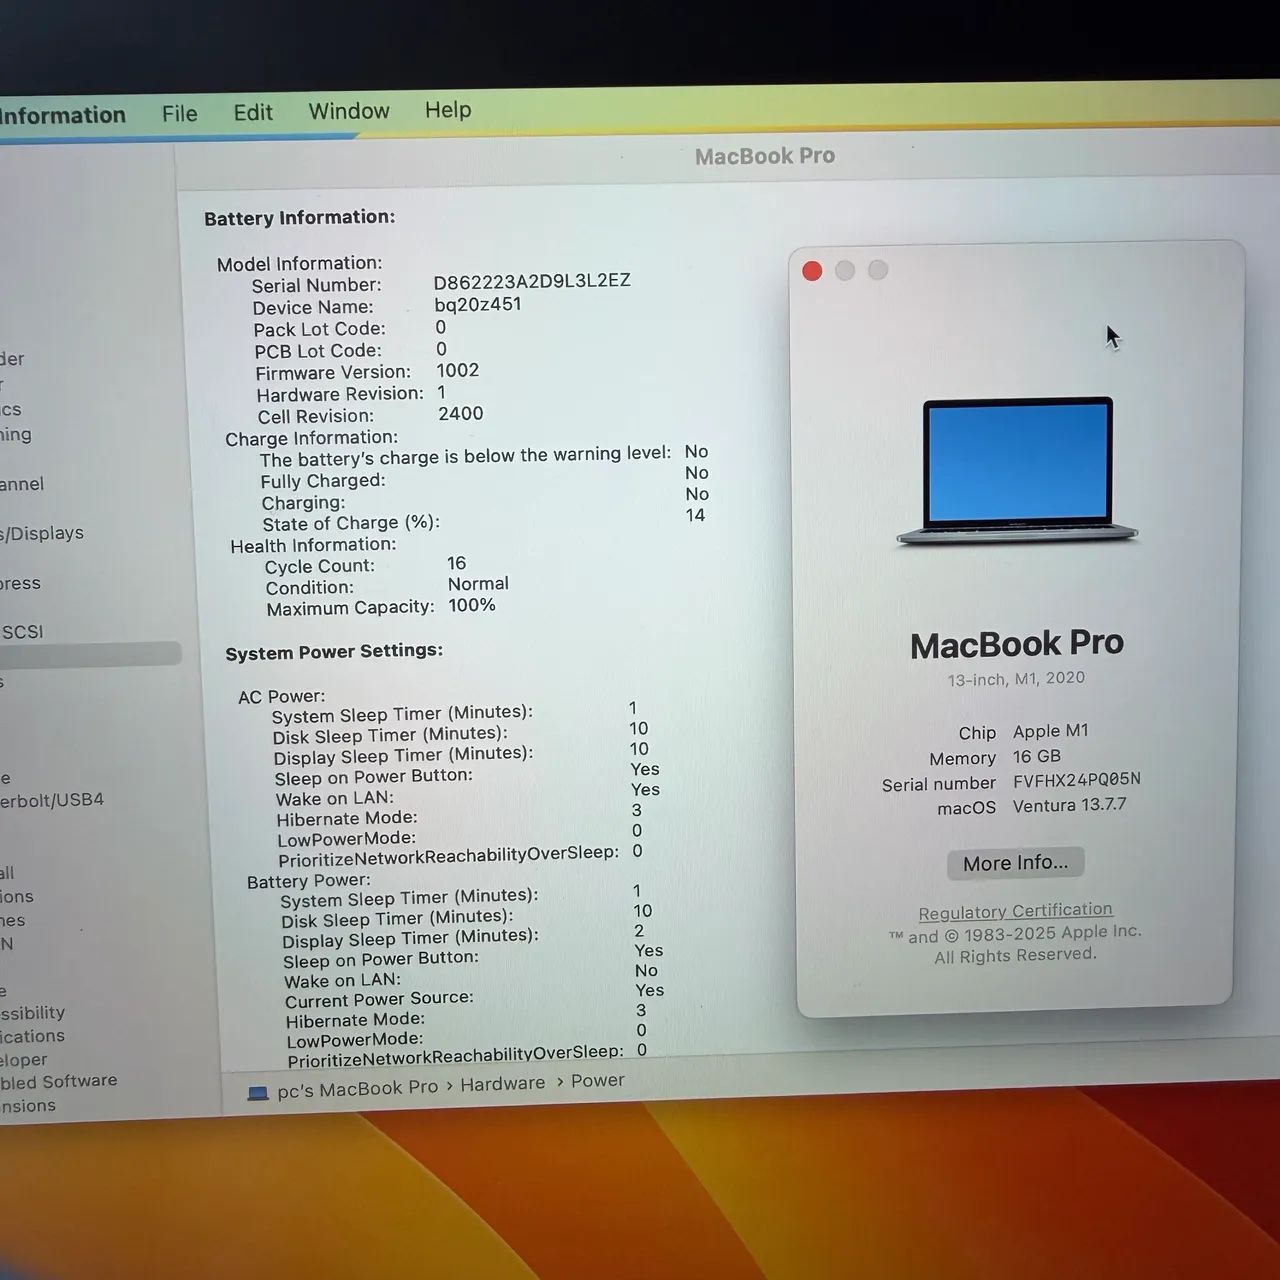Image resolution: width=1280 pixels, height=1280 pixels.
Task: Click the System Power Settings heading
Action: coord(334,652)
